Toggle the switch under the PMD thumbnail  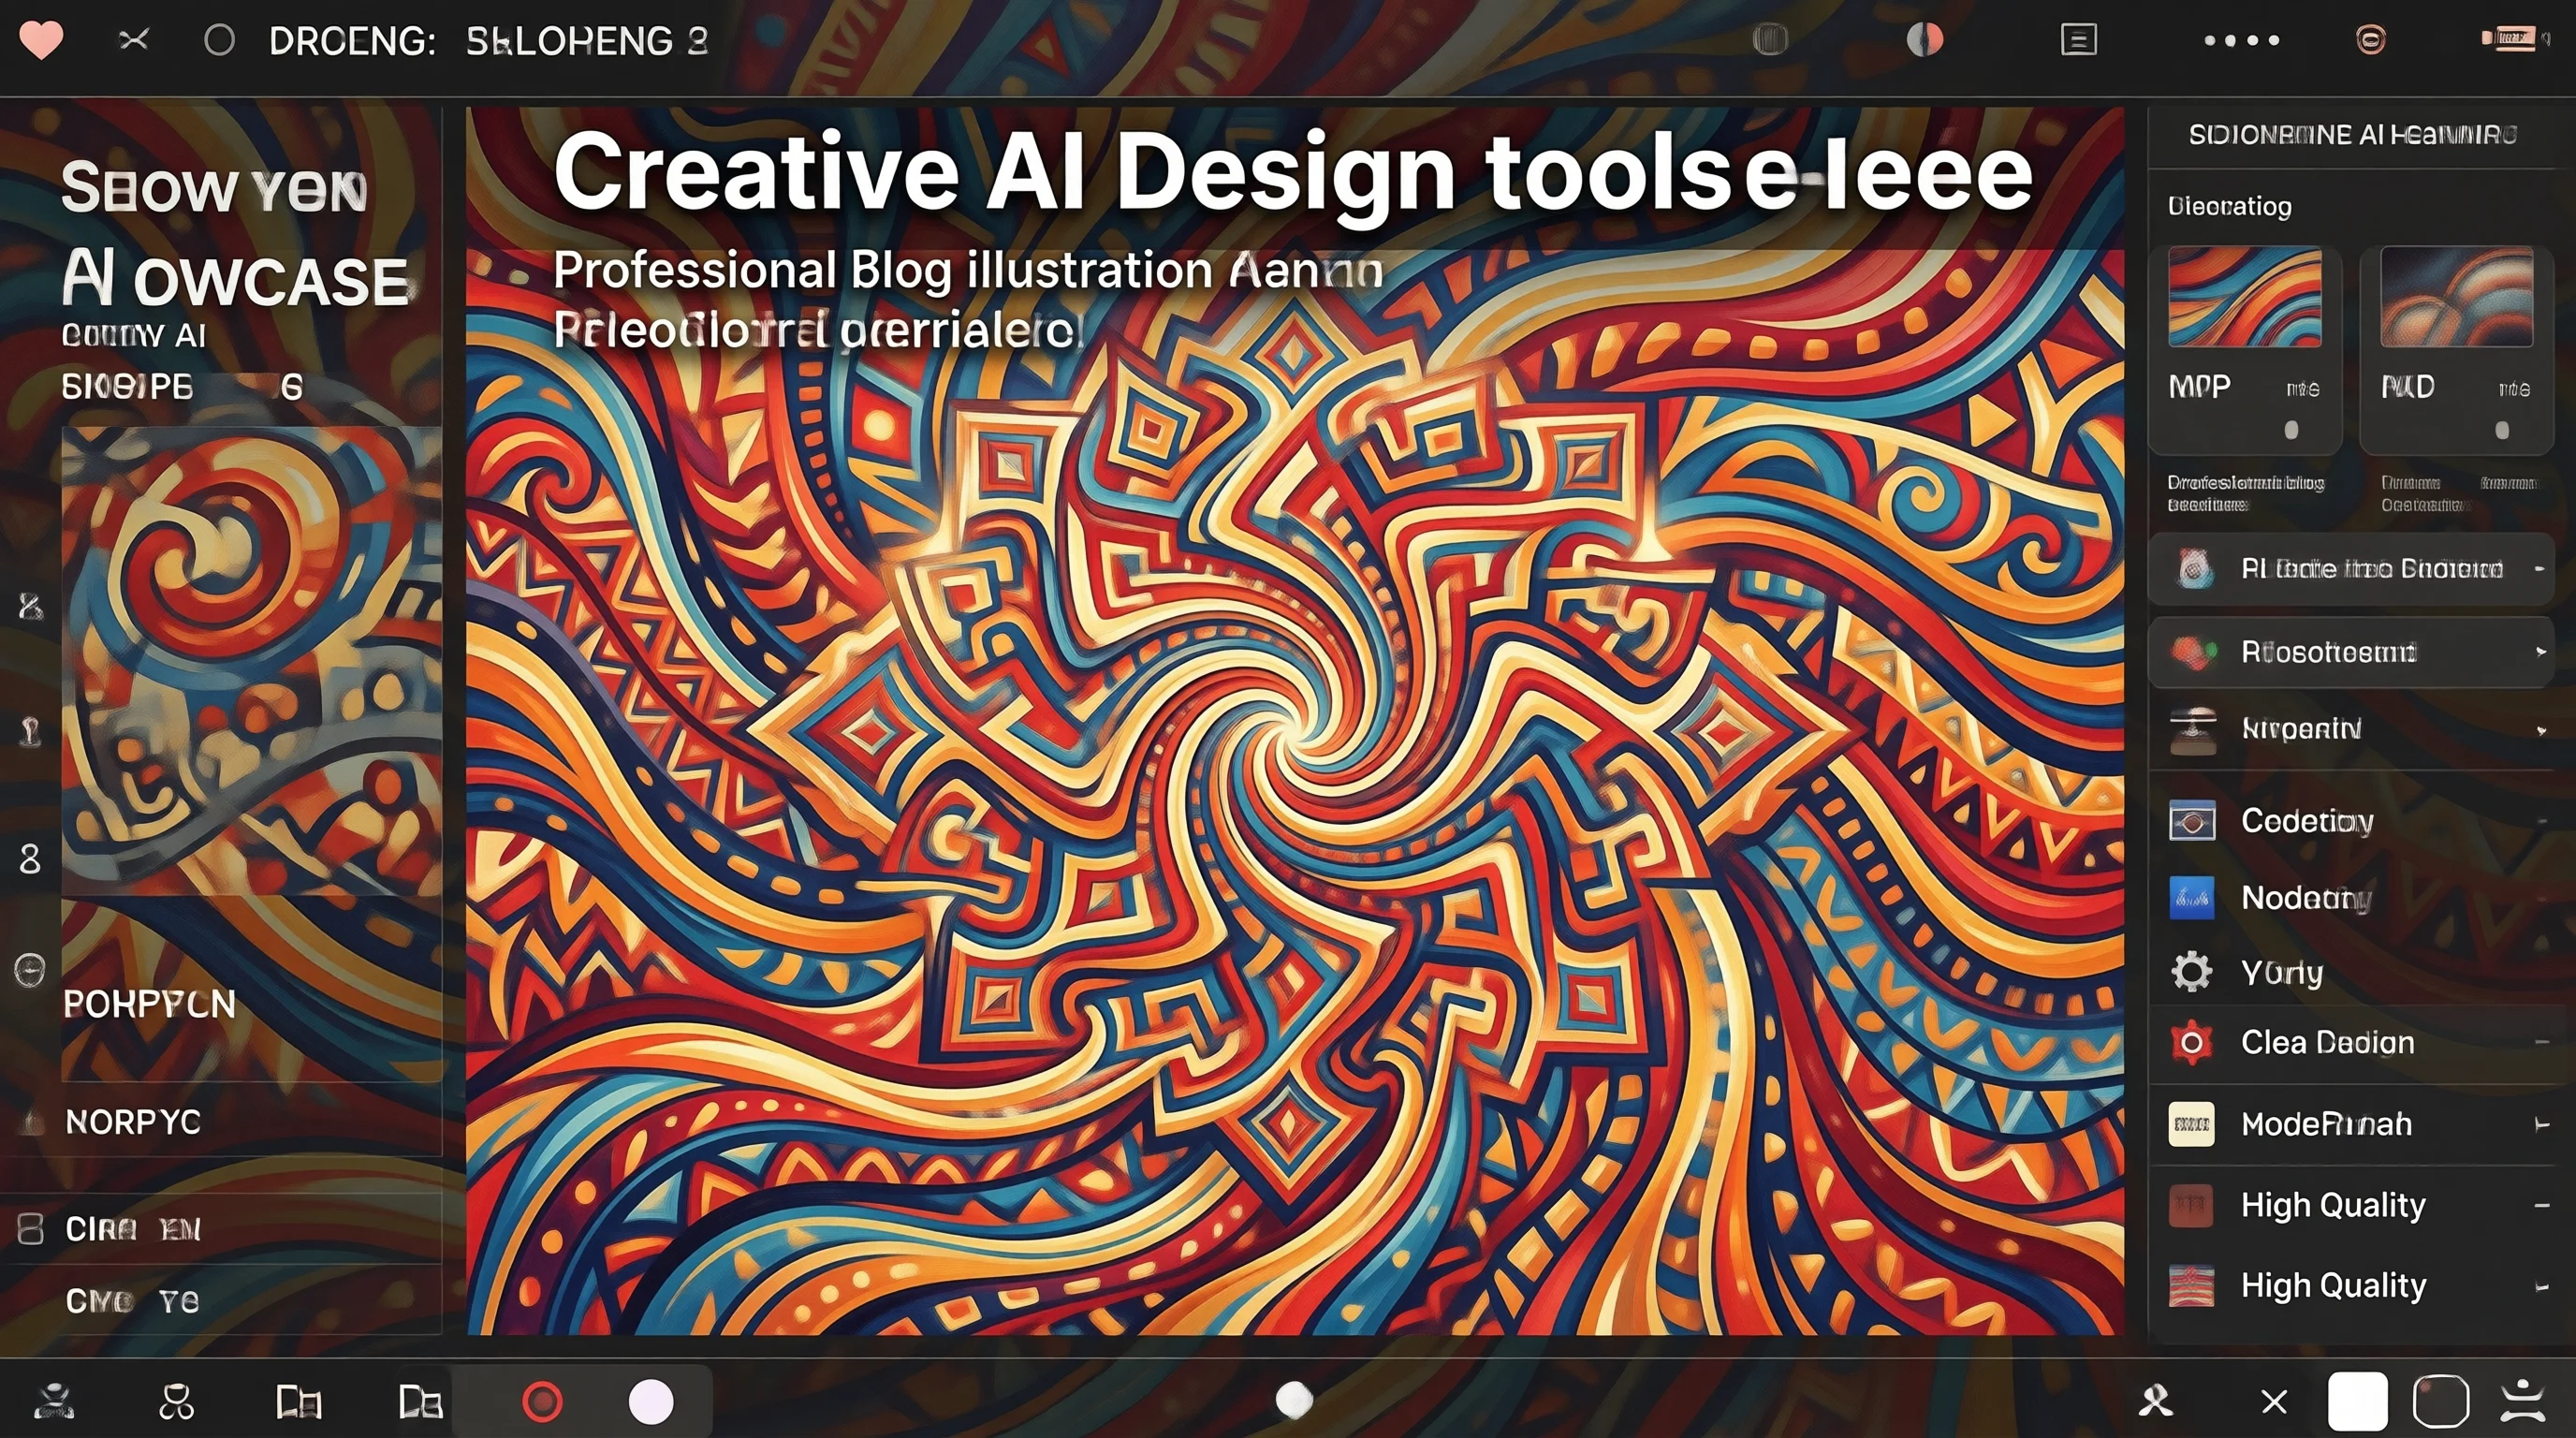click(x=2502, y=430)
